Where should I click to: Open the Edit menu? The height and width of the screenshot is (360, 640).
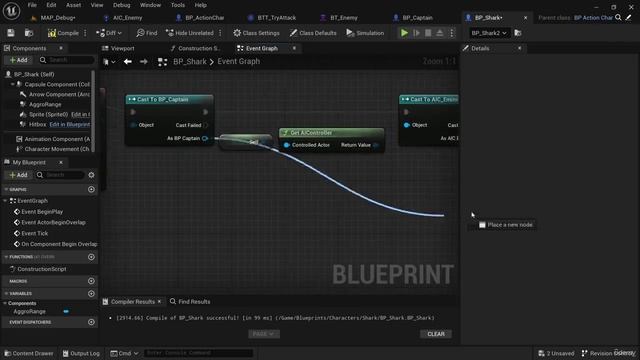click(x=51, y=5)
